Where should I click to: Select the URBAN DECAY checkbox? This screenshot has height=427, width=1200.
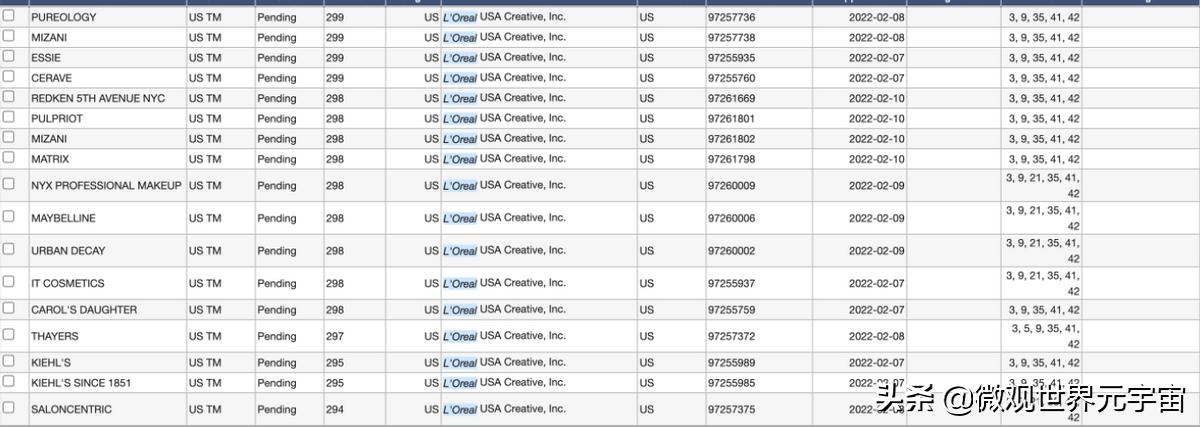coord(9,249)
